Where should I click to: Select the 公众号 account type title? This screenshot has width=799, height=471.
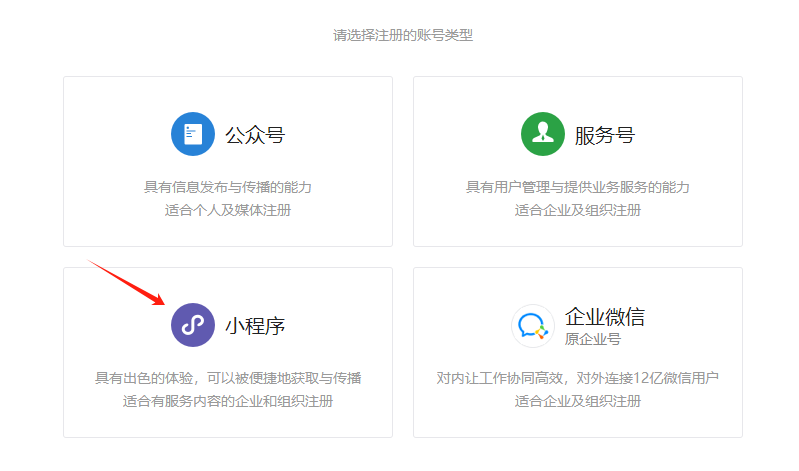click(x=255, y=135)
